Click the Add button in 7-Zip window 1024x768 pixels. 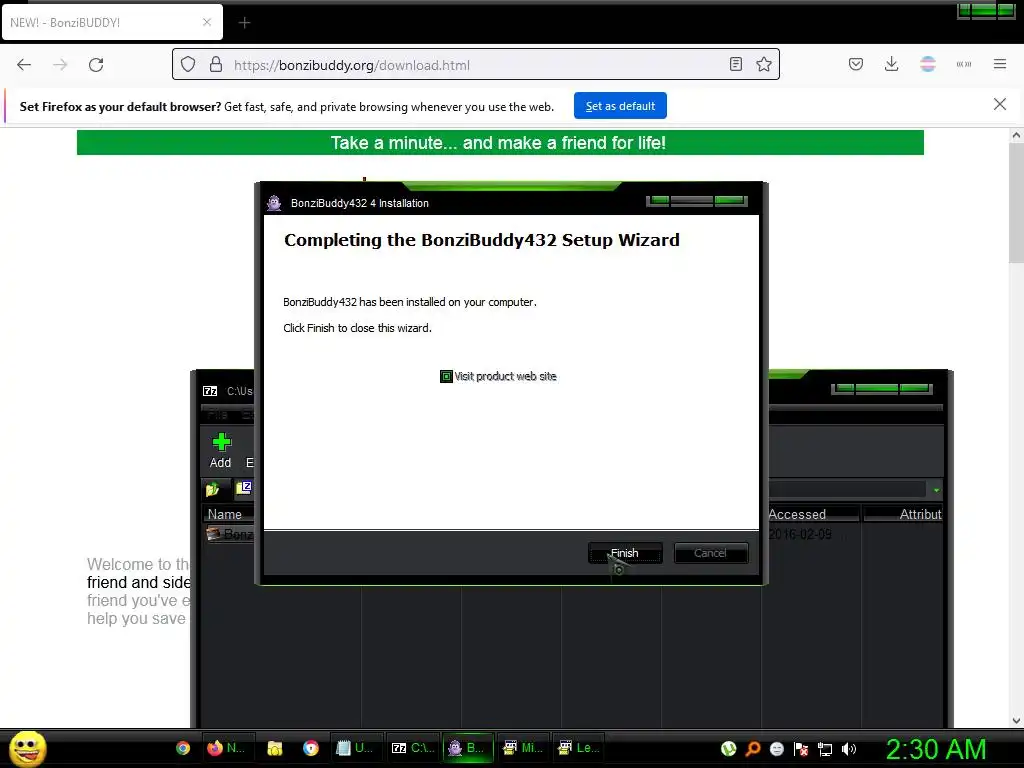(221, 451)
